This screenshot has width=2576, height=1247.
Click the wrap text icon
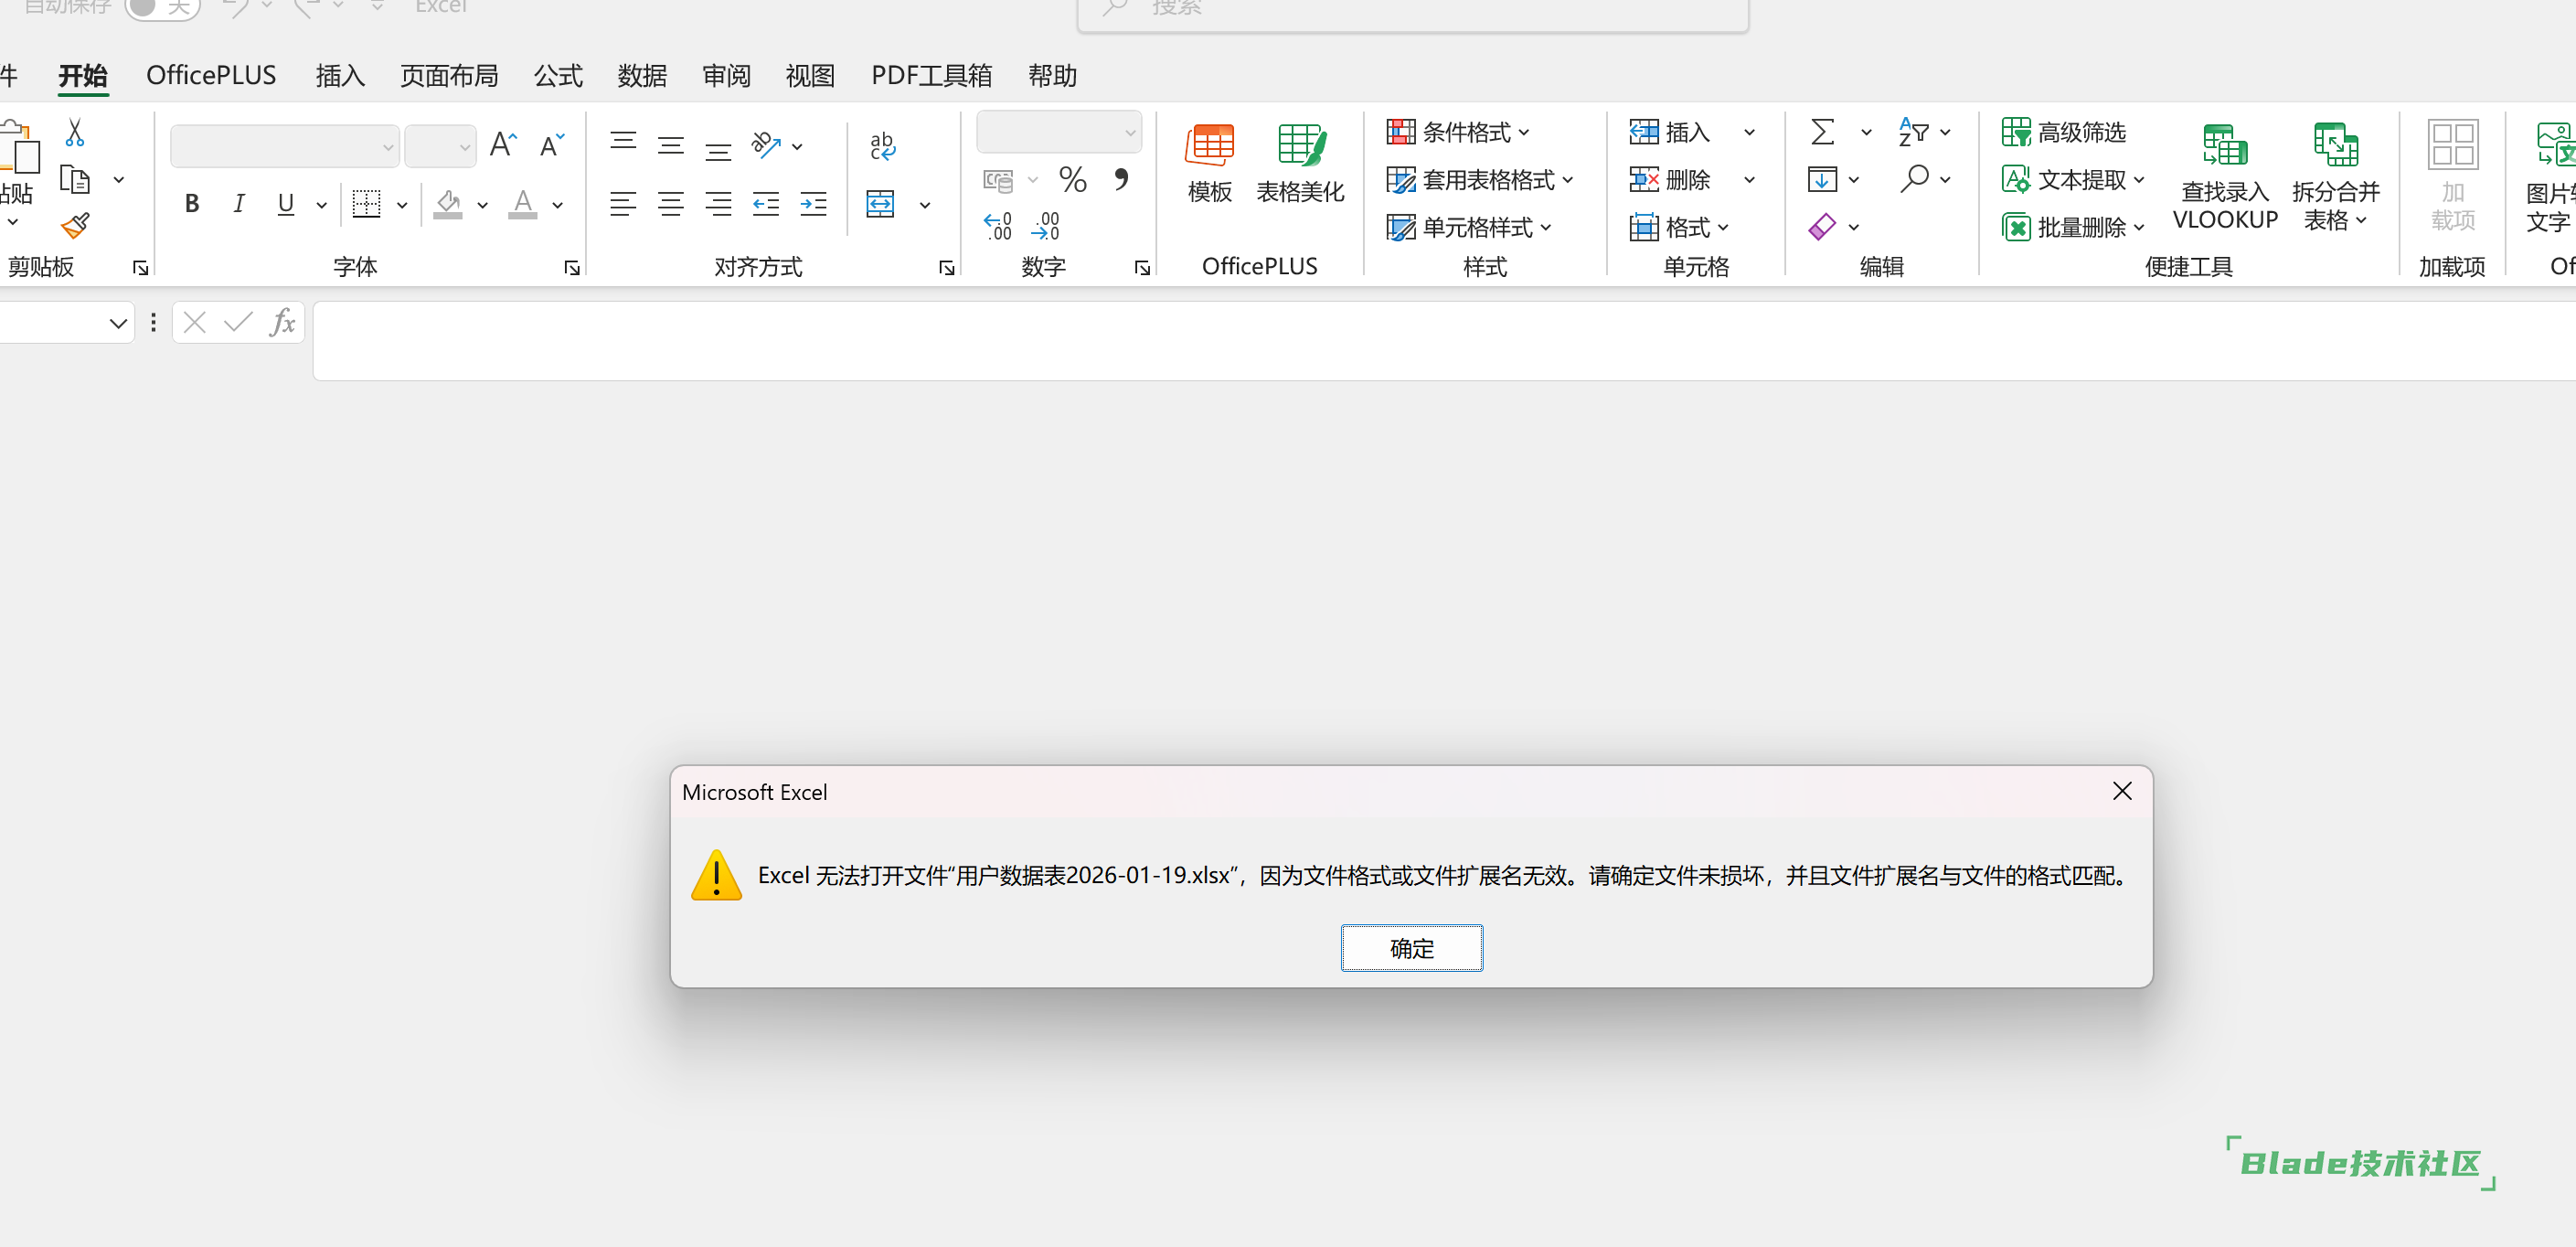coord(882,146)
